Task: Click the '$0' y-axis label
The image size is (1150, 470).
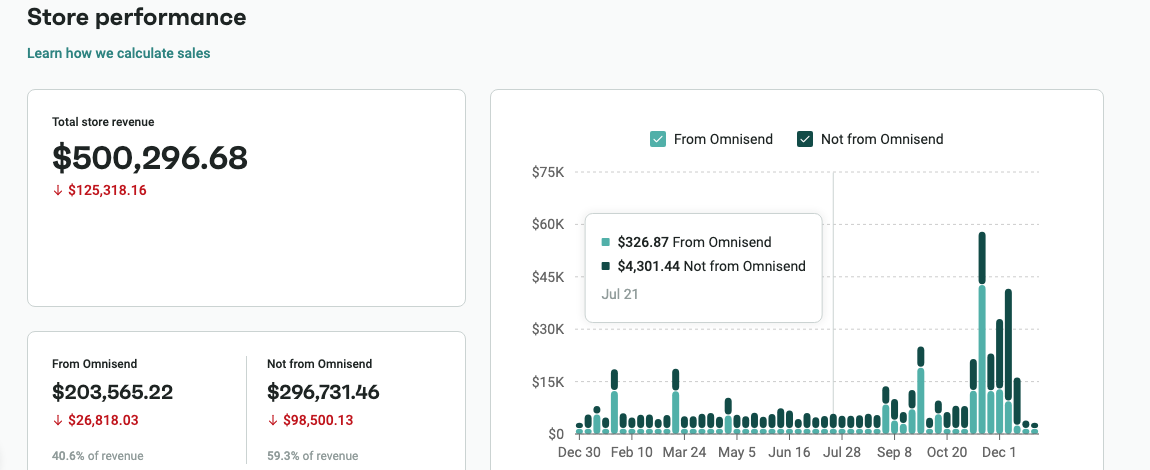Action: coord(556,434)
